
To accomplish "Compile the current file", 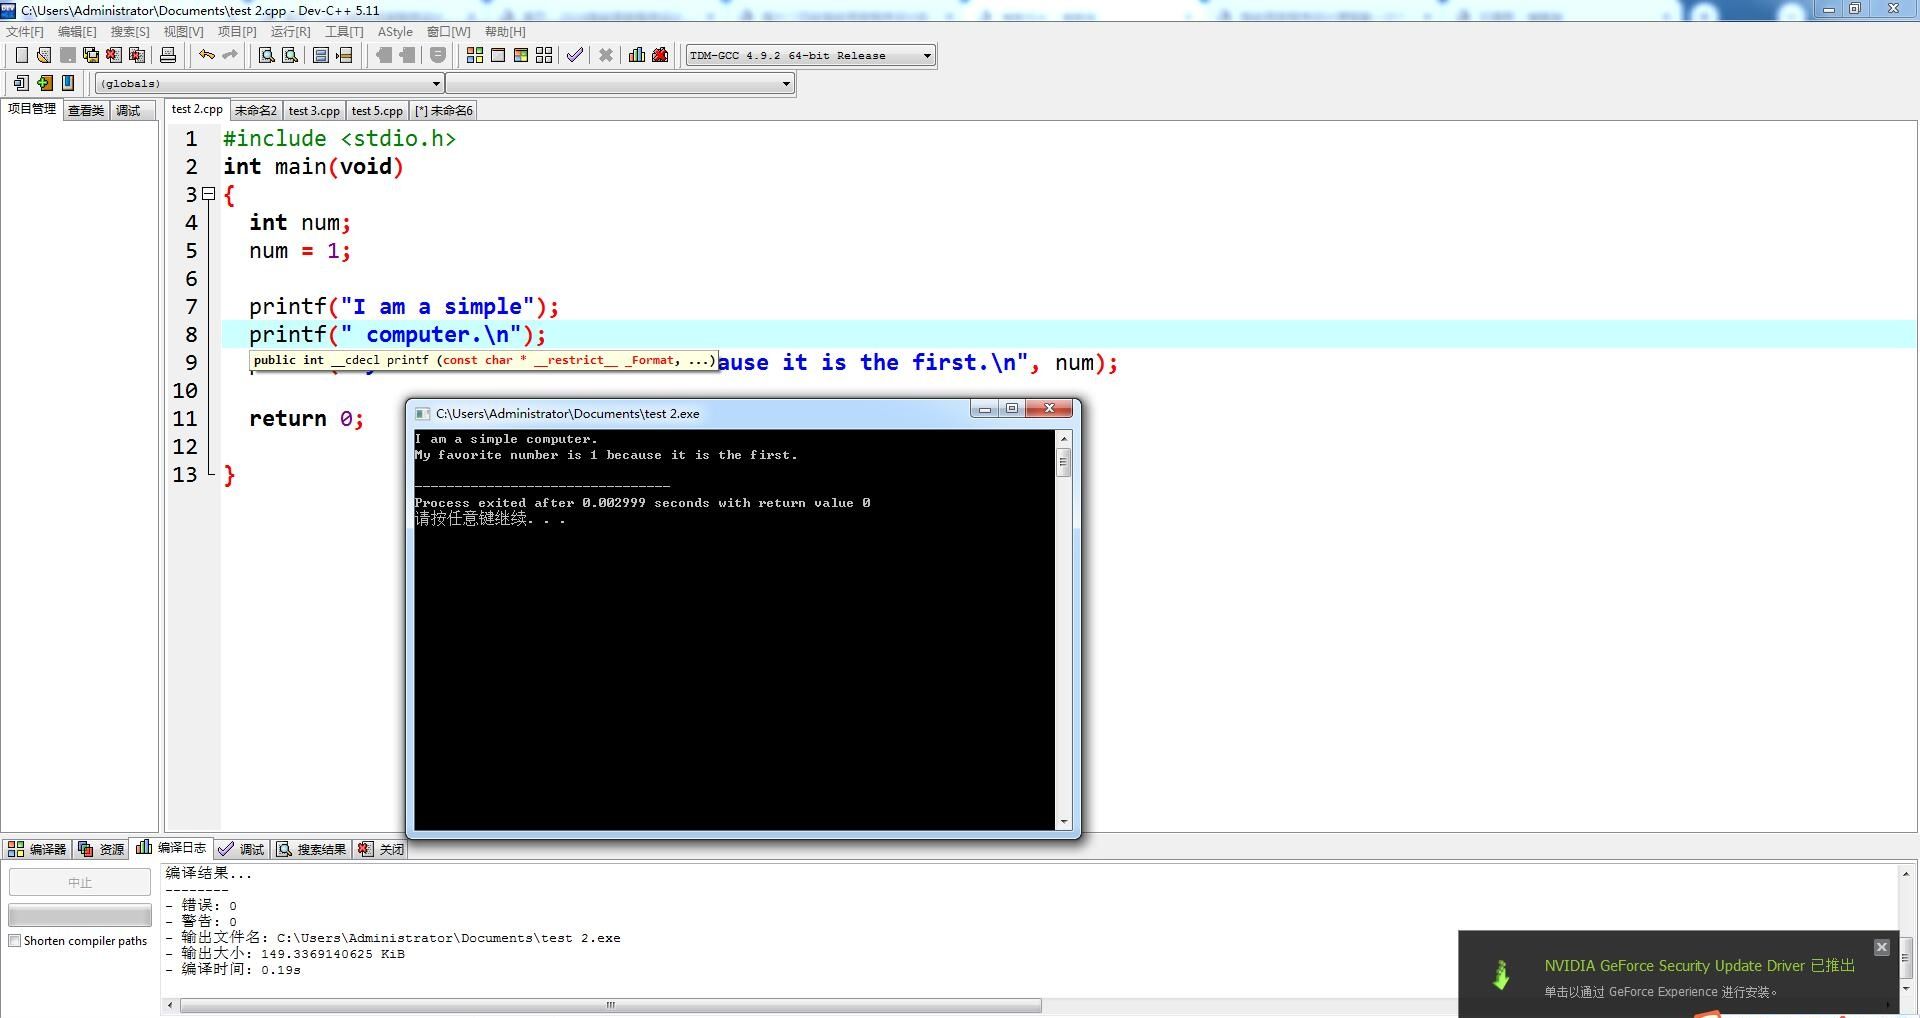I will pos(475,55).
